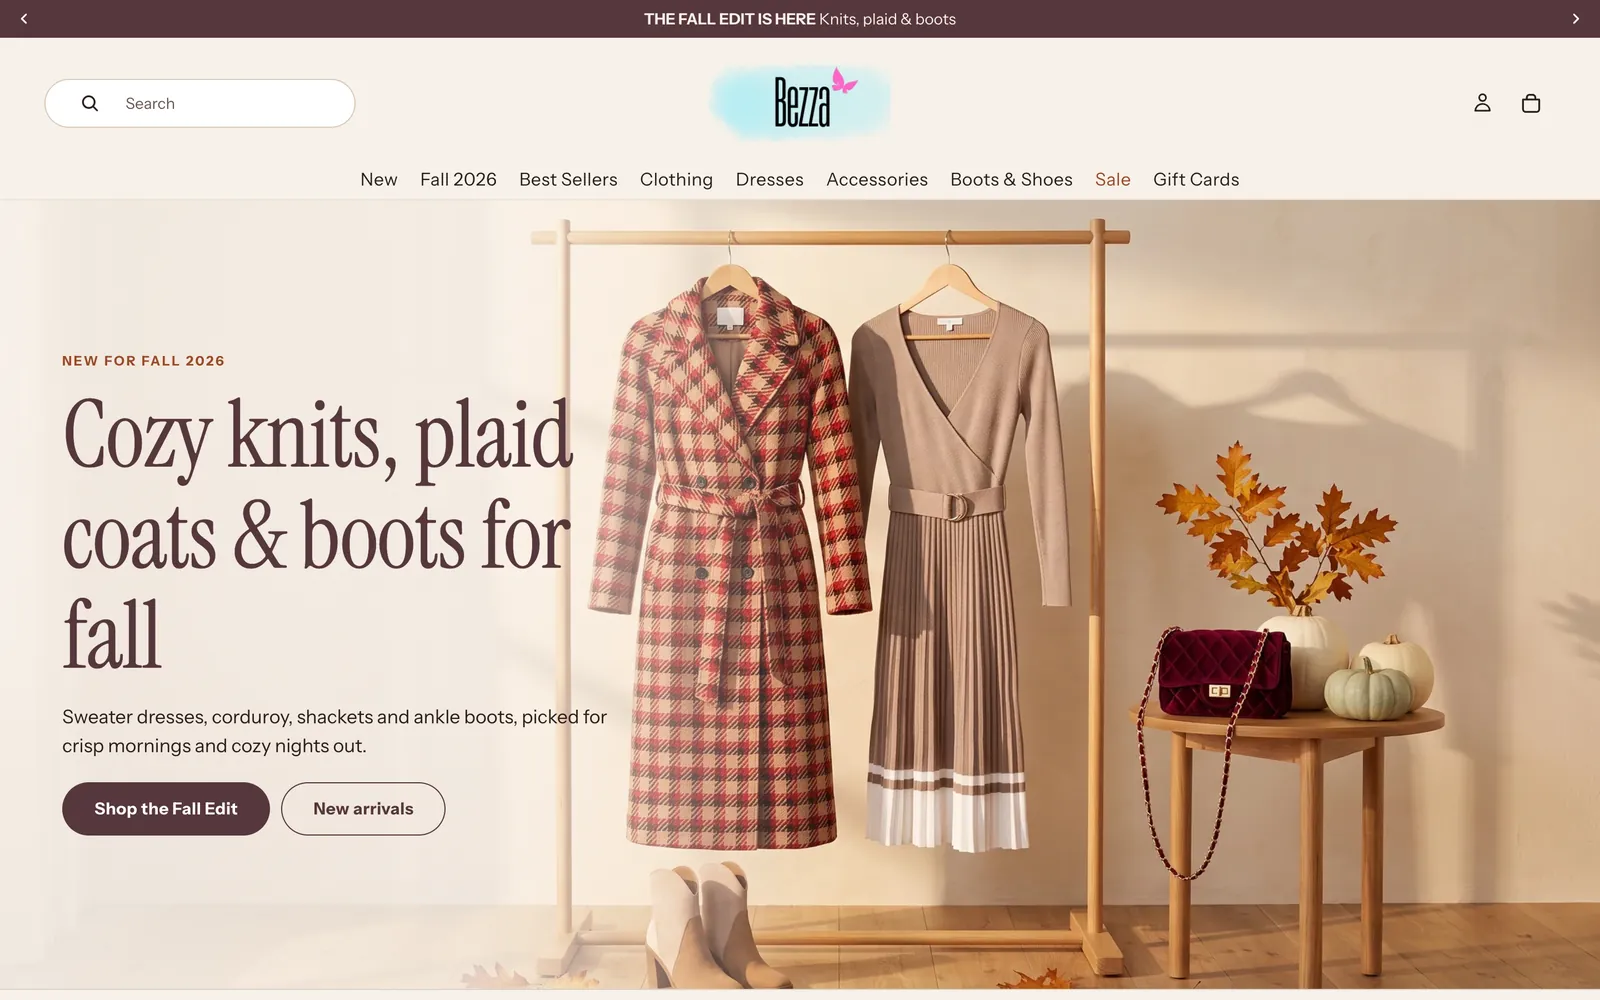Screen dimensions: 1600x1000
Task: Click the previous announcement arrow
Action: [24, 19]
